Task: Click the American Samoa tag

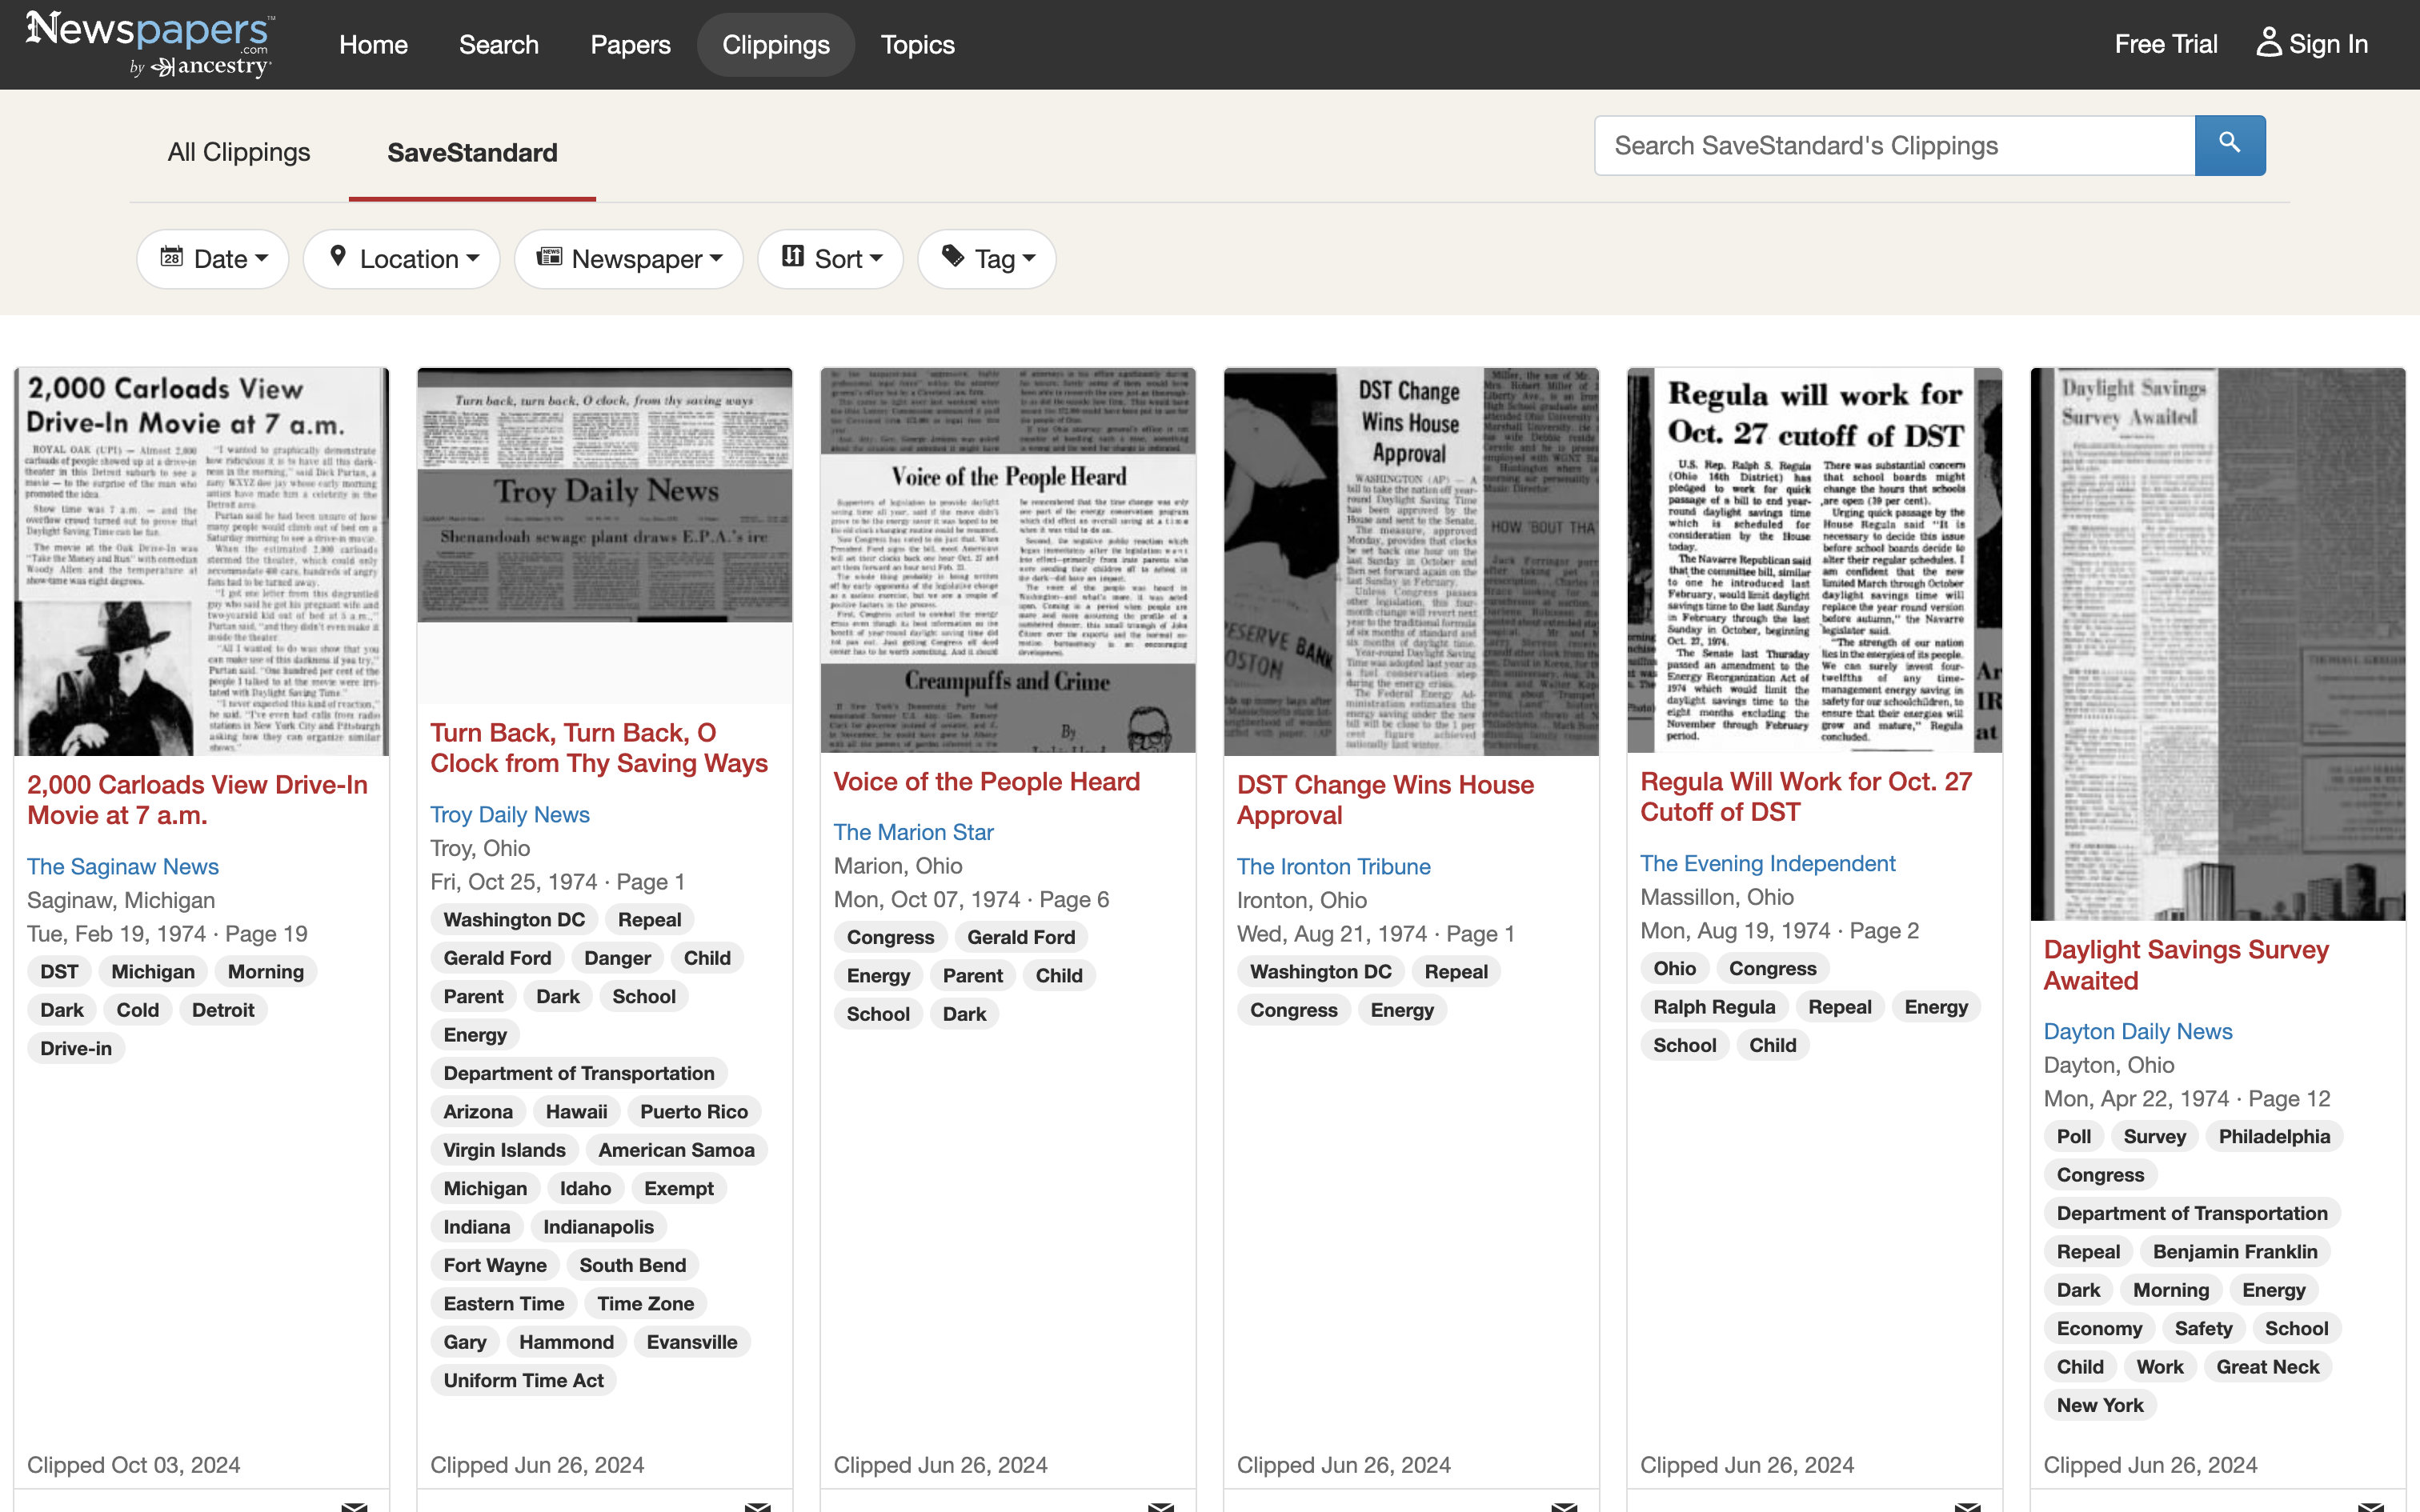Action: [x=676, y=1150]
